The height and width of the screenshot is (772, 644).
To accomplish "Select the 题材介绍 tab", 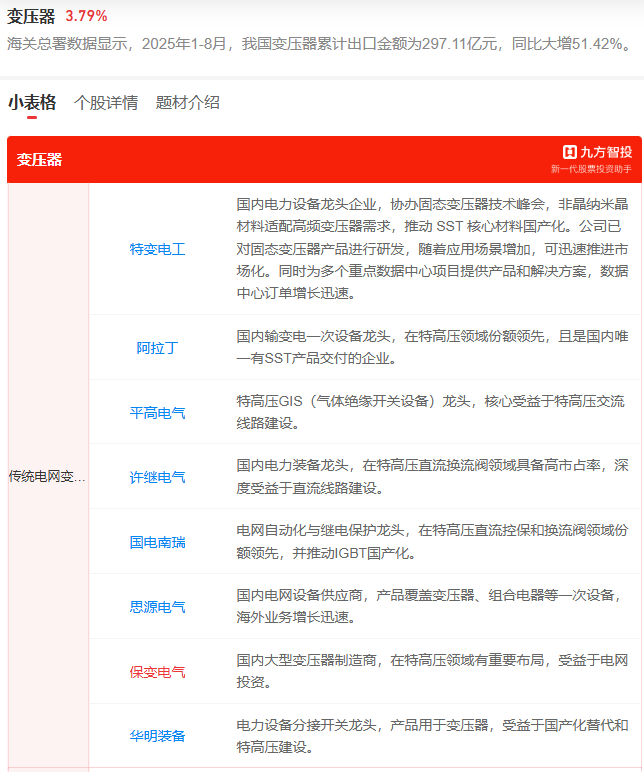I will click(187, 102).
